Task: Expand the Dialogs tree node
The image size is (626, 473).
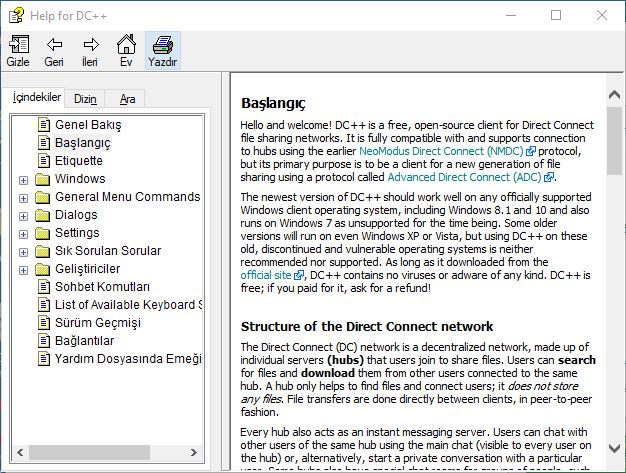Action: click(24, 216)
